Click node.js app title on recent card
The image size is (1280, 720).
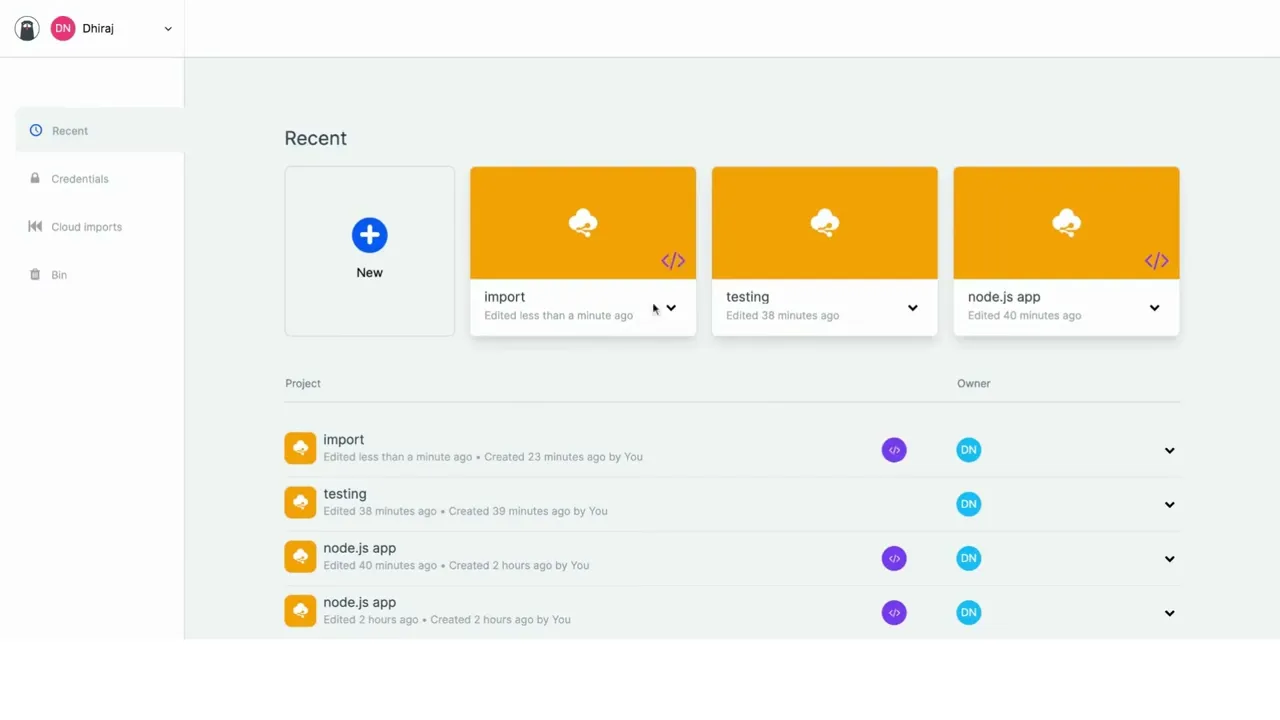tap(1004, 297)
